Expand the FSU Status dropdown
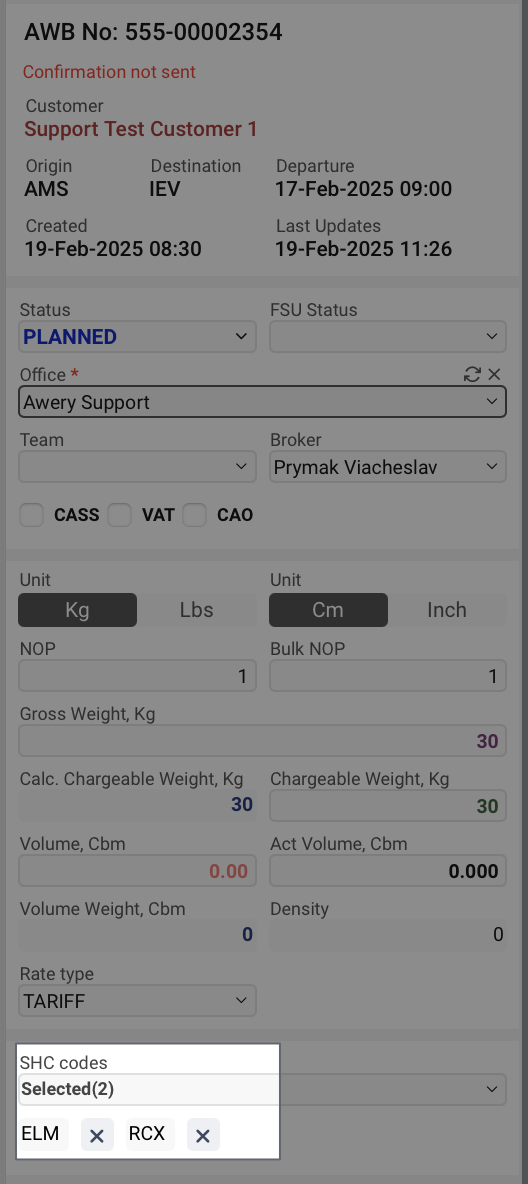Viewport: 528px width, 1184px height. 388,337
